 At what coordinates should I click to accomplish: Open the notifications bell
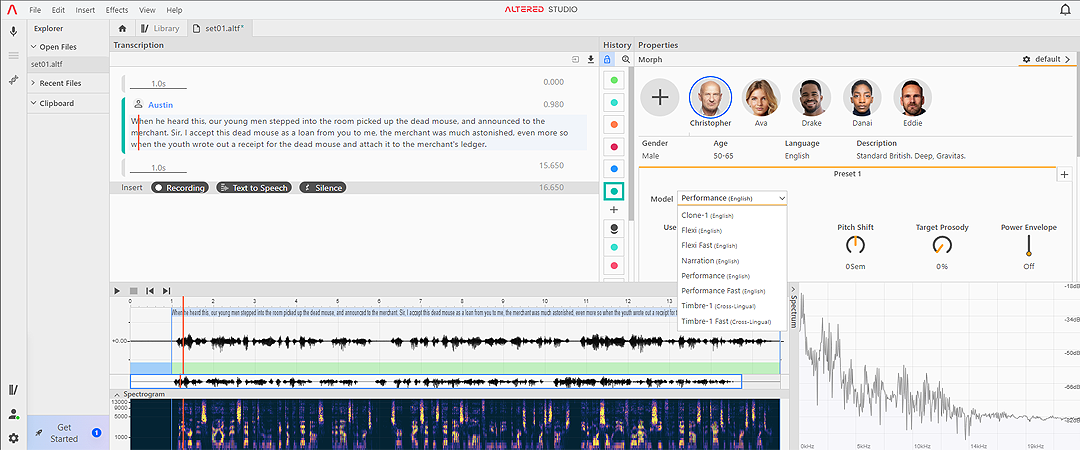[1064, 10]
